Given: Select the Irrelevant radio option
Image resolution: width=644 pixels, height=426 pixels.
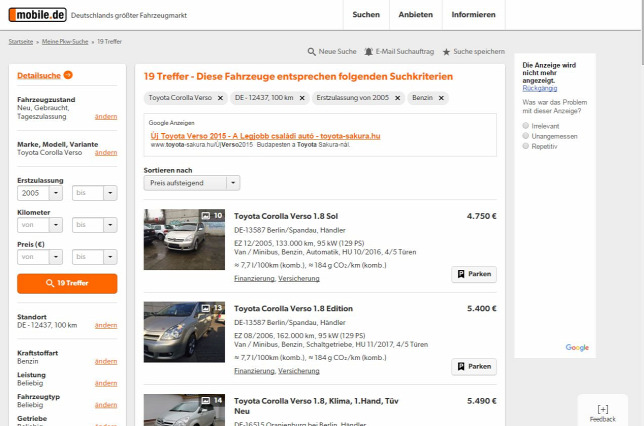Looking at the screenshot, I should 525,126.
